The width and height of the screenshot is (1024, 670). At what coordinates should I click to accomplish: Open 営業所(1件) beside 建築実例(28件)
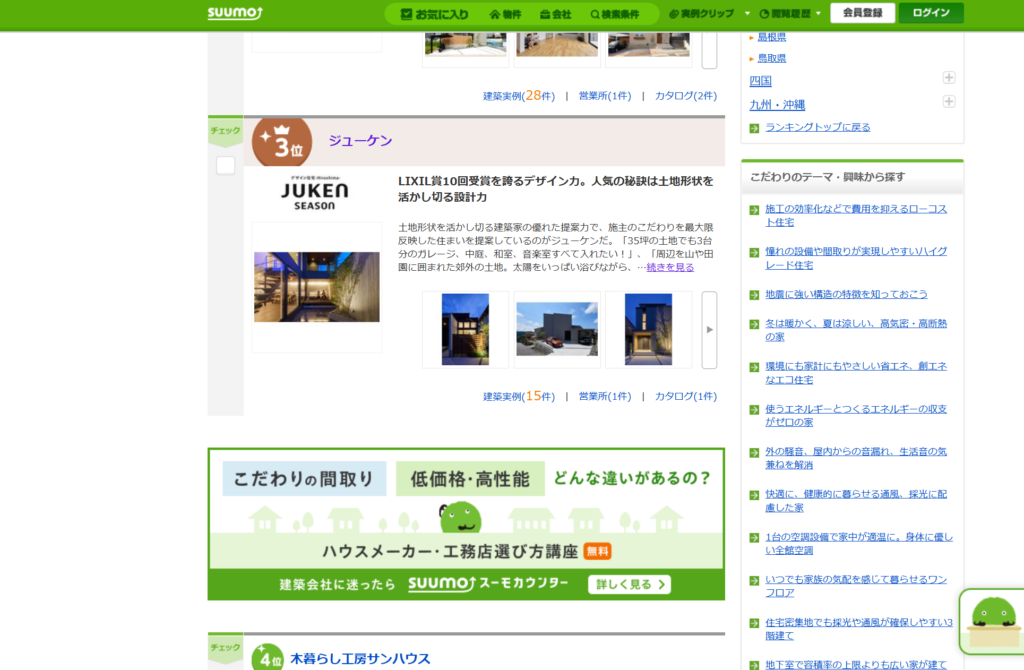(605, 96)
